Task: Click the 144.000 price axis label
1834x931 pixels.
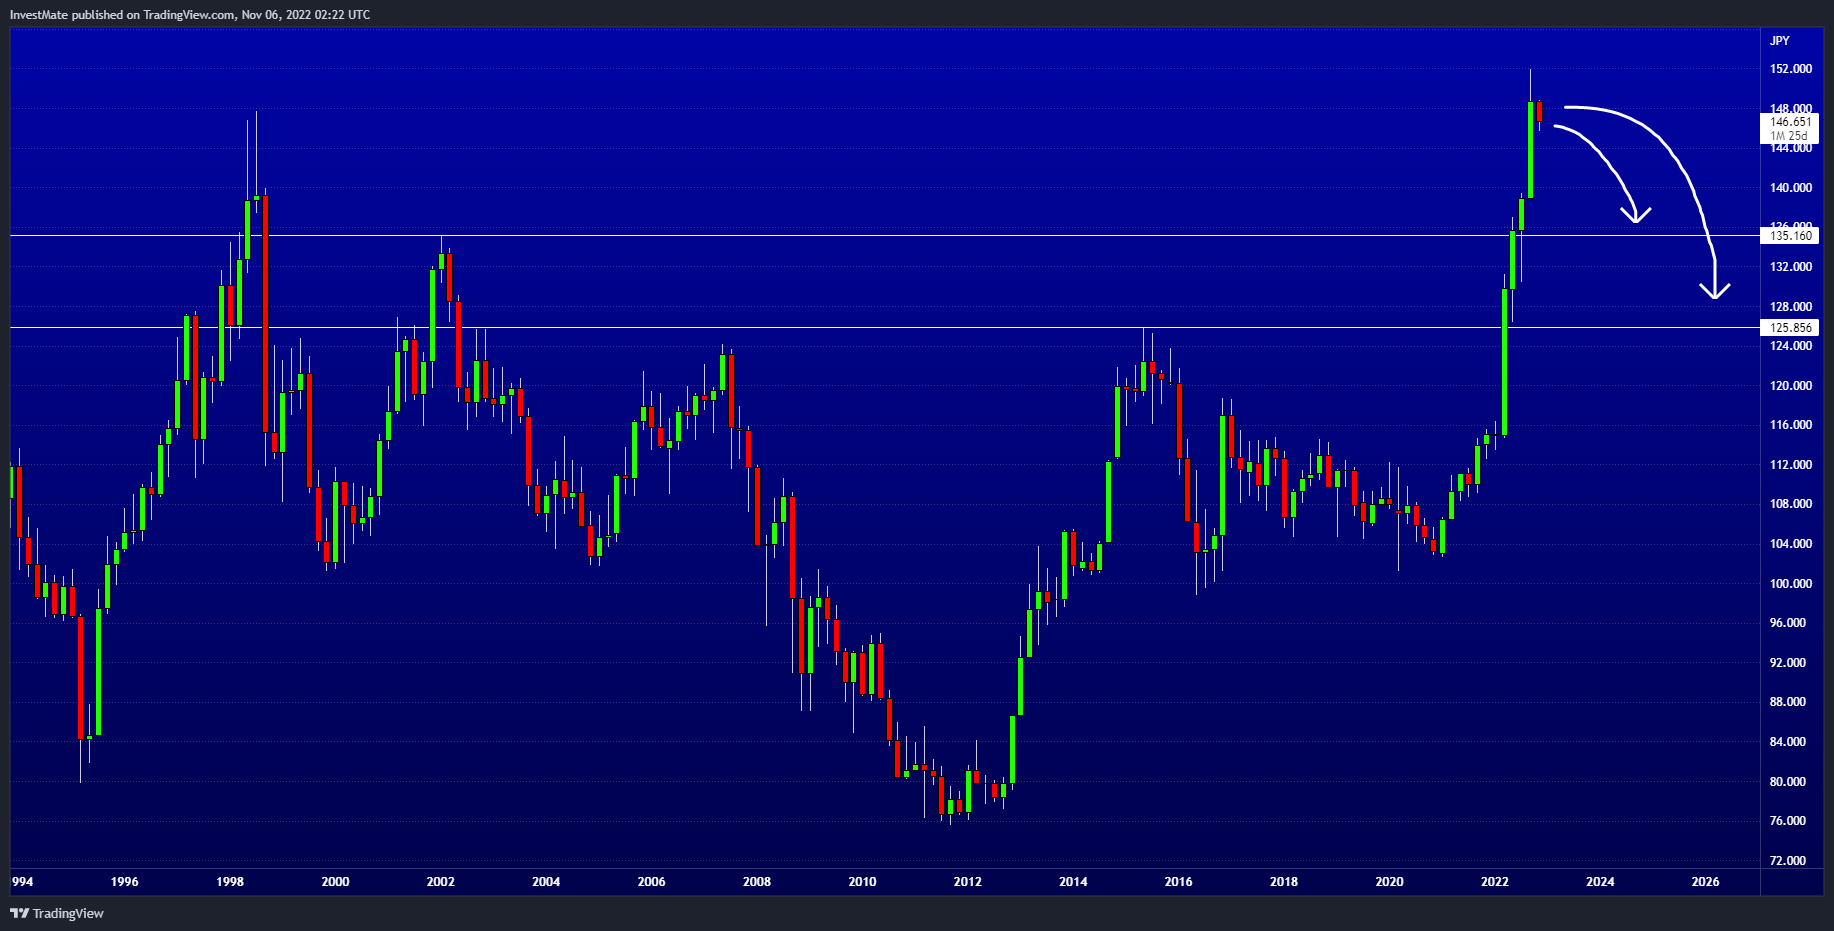Action: [1790, 148]
